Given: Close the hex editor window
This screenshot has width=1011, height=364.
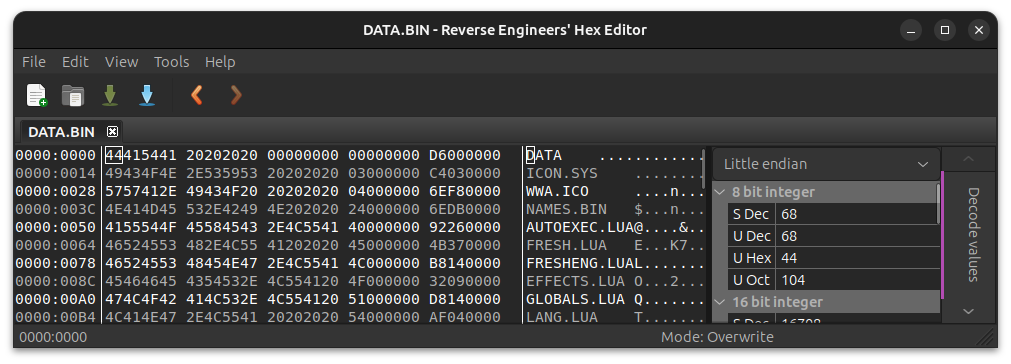Looking at the screenshot, I should [x=979, y=30].
